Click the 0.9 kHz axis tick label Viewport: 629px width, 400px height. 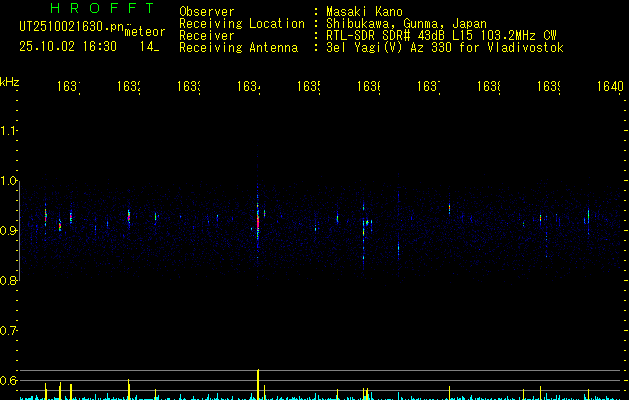[8, 231]
